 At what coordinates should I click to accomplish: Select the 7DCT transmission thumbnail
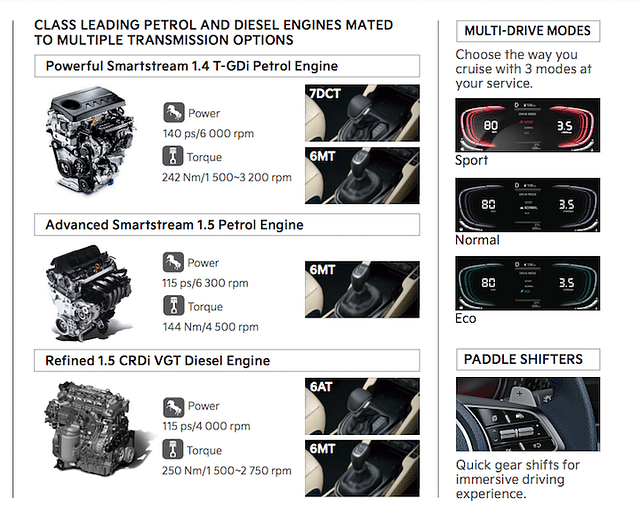[362, 113]
